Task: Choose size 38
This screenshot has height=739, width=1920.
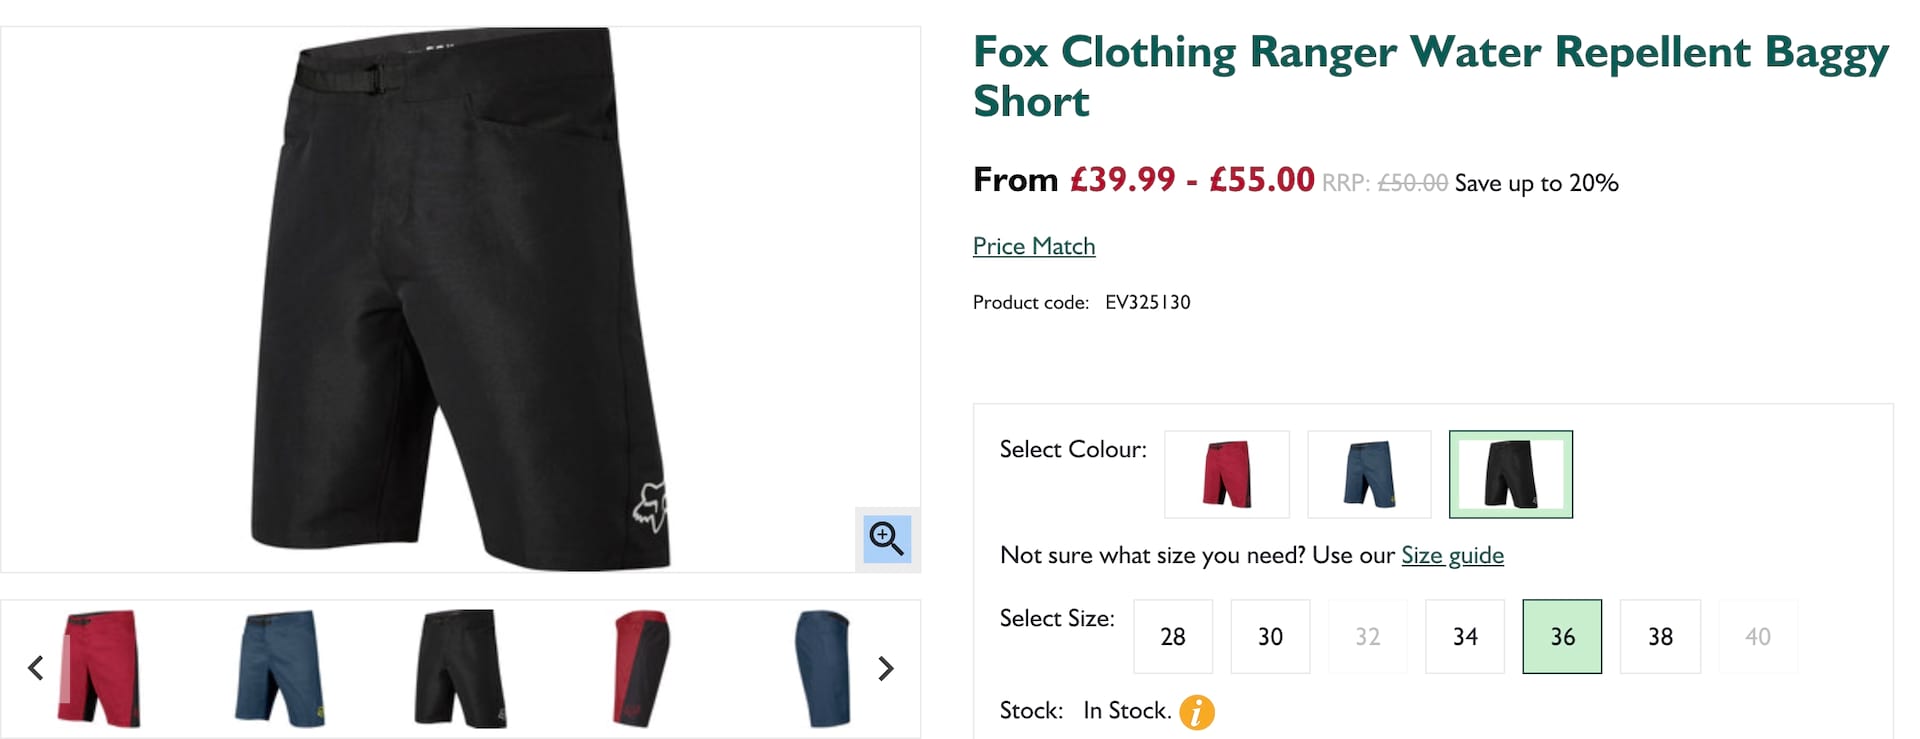Action: pyautogui.click(x=1660, y=637)
